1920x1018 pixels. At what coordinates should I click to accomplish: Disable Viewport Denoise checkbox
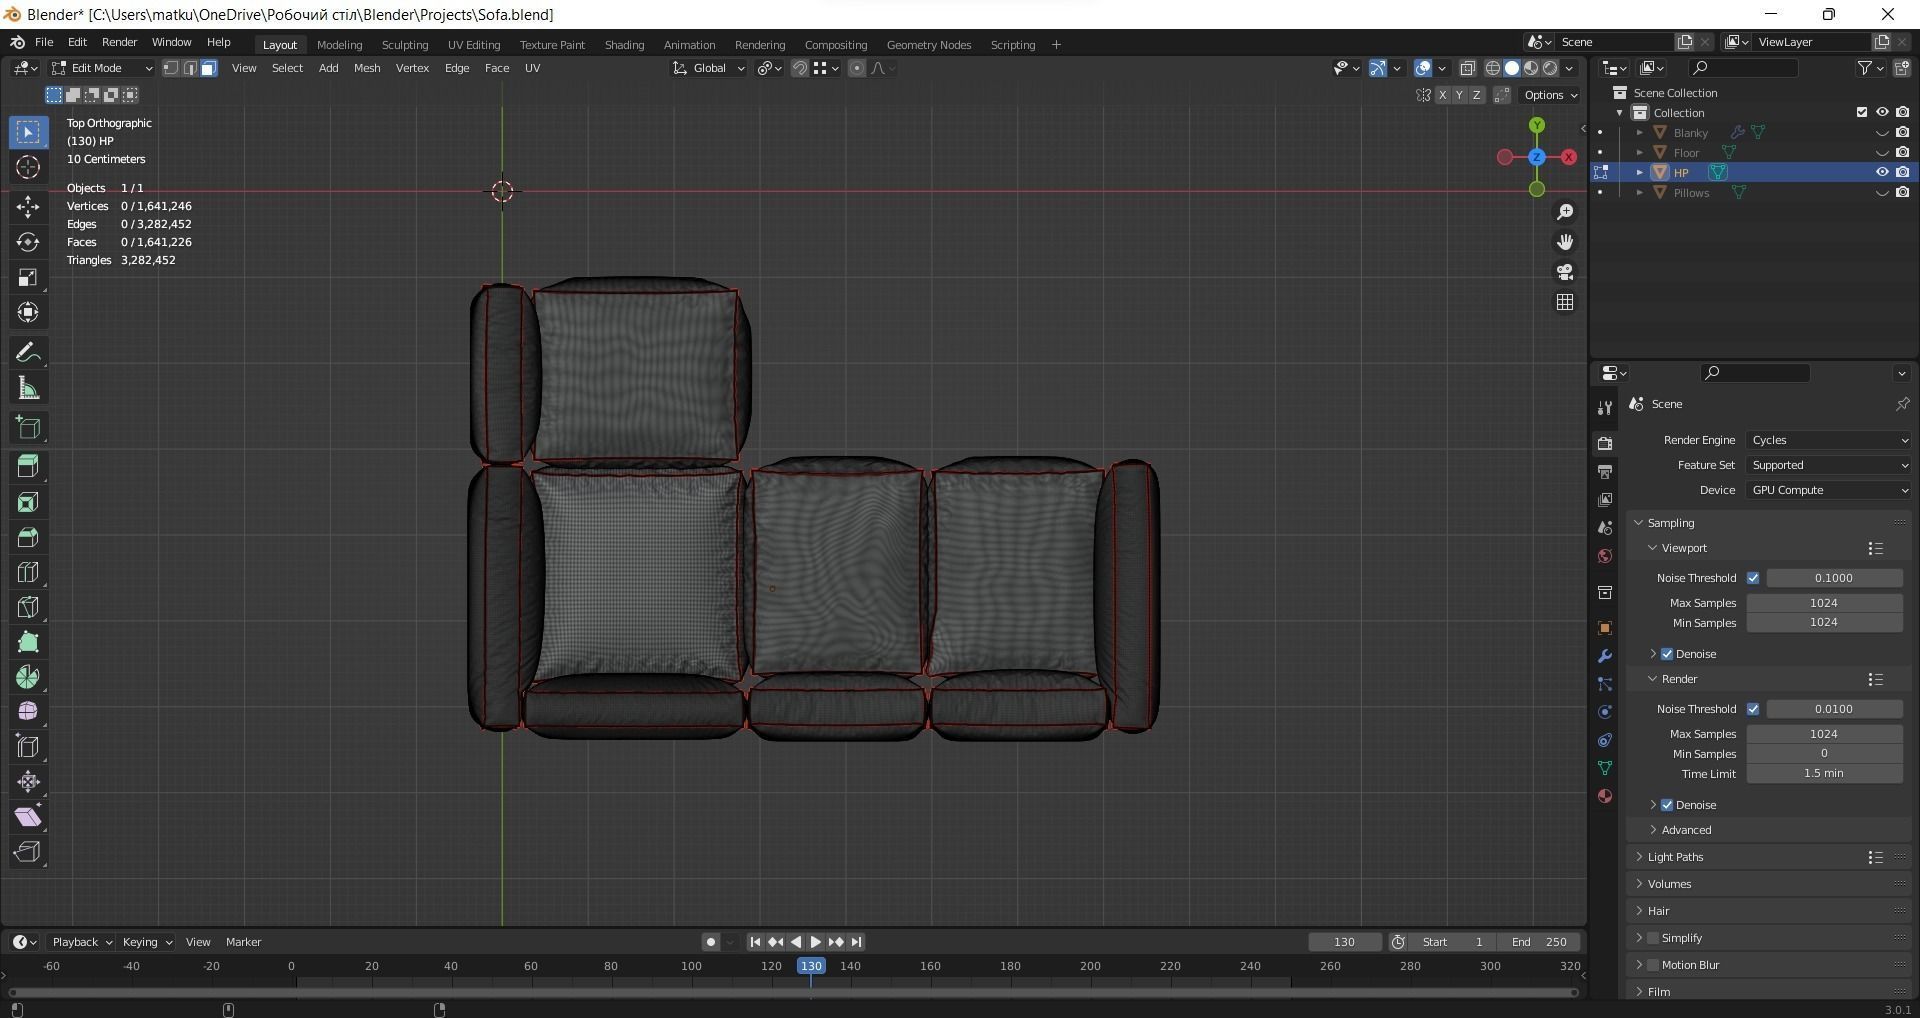point(1667,654)
